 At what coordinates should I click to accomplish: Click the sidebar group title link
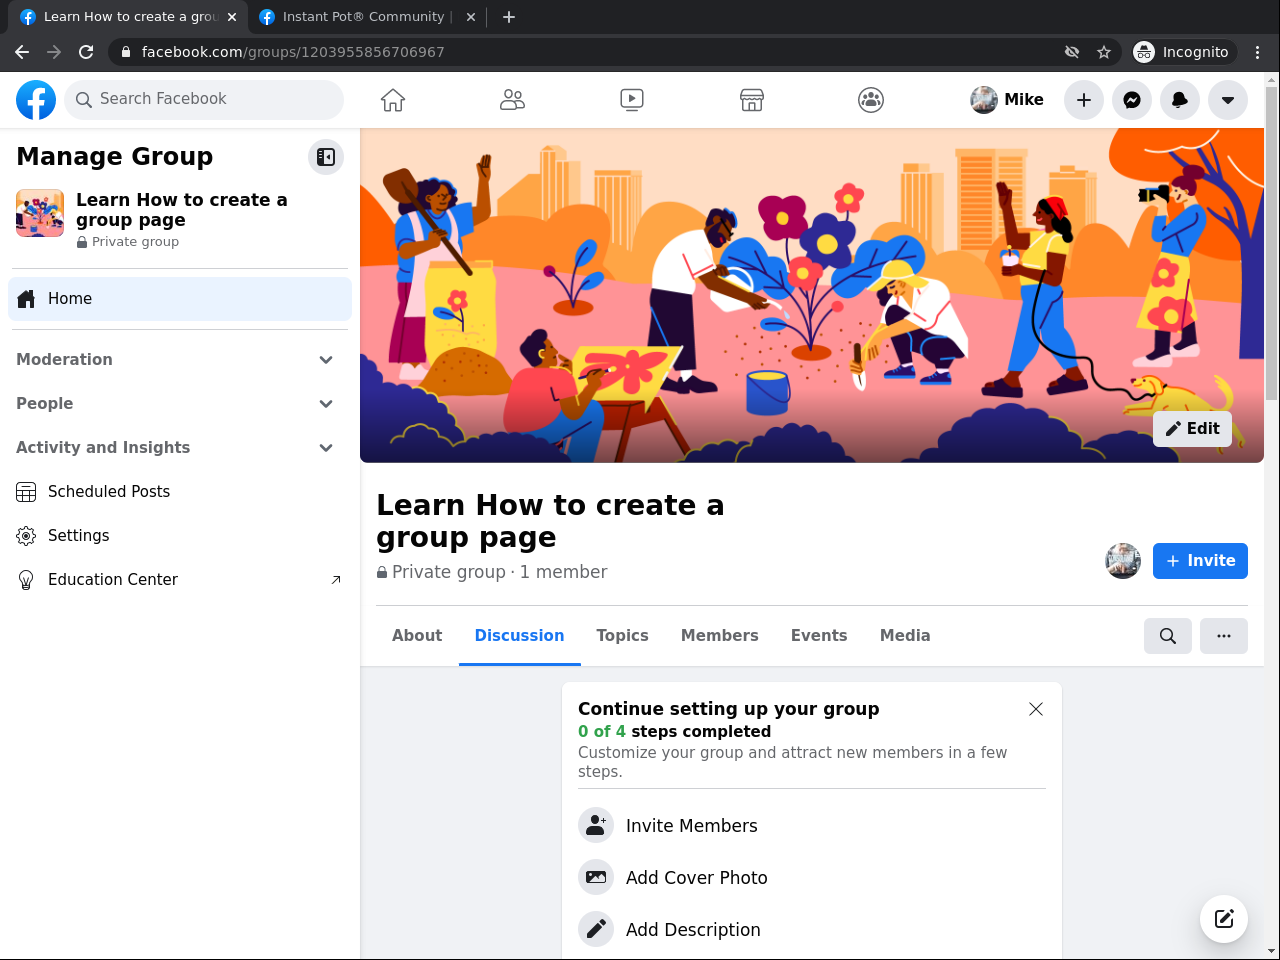tap(182, 210)
